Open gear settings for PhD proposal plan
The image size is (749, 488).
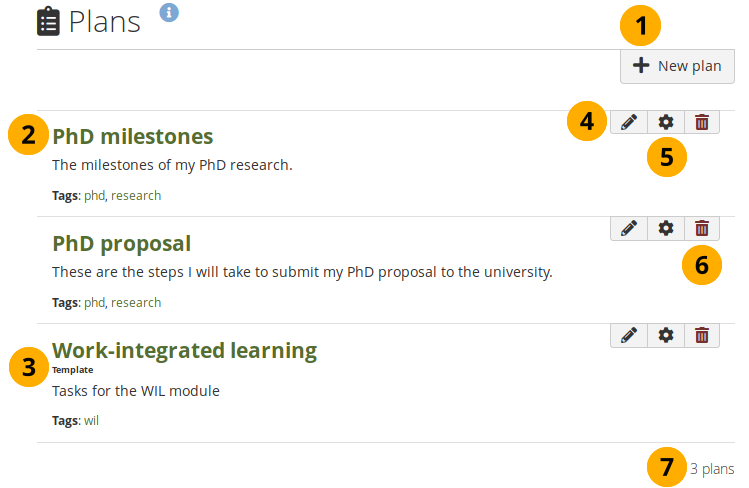point(666,228)
